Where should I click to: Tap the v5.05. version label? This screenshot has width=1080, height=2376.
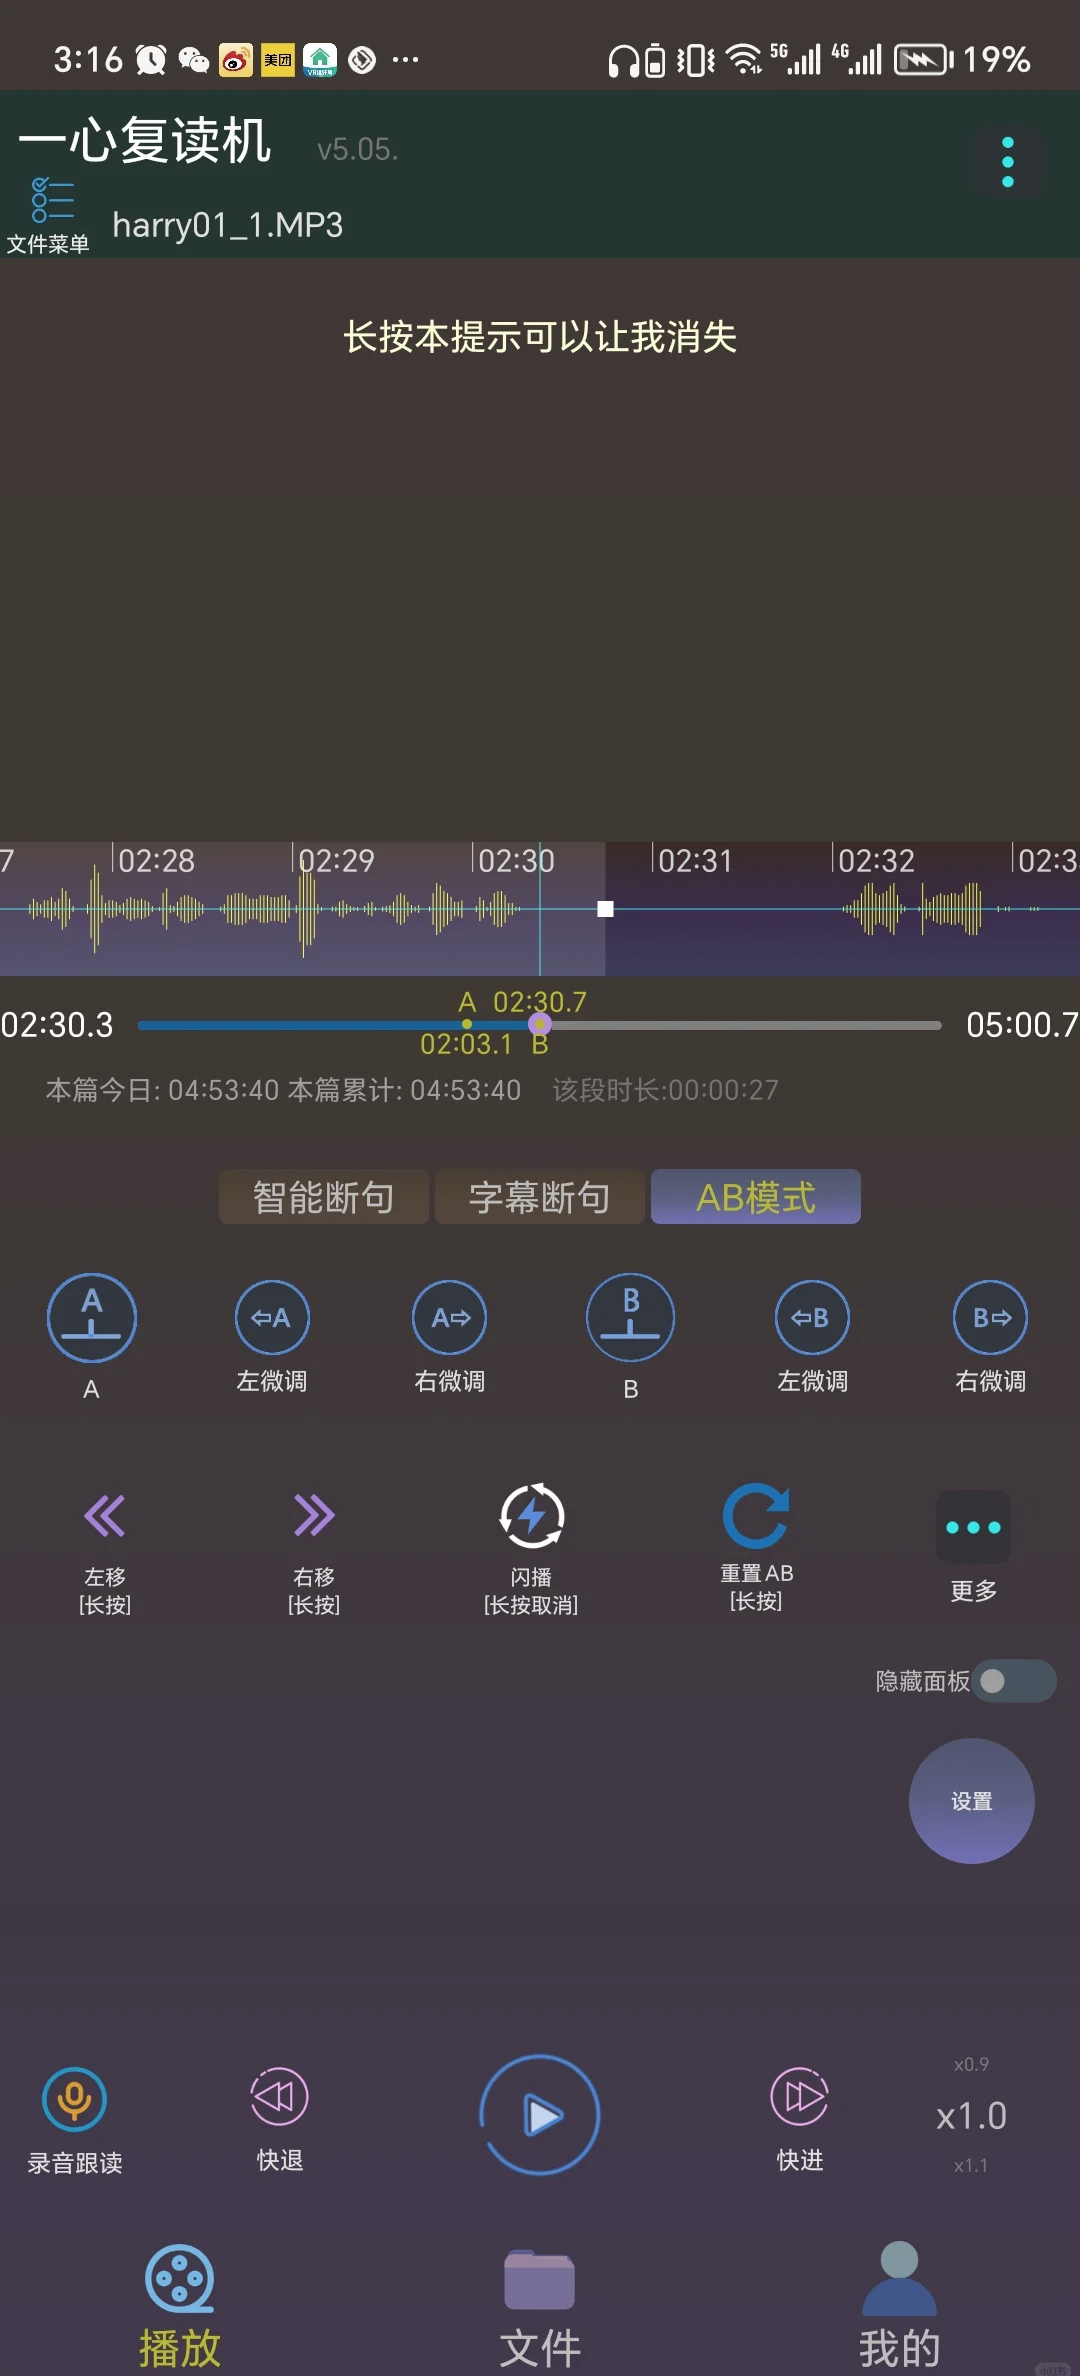tap(358, 150)
